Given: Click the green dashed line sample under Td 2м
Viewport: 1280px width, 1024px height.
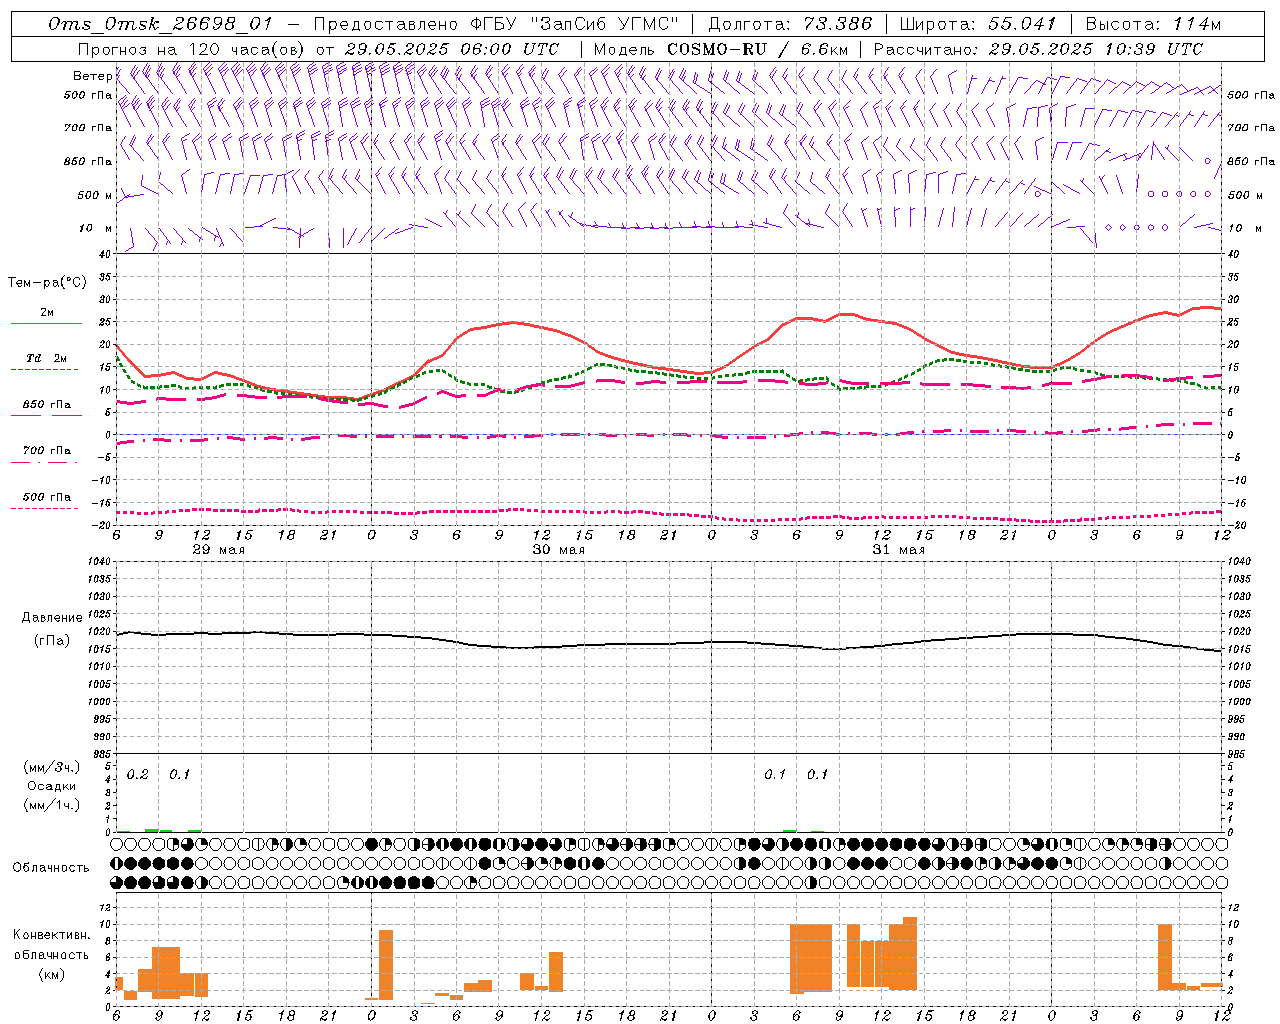Looking at the screenshot, I should pyautogui.click(x=45, y=370).
